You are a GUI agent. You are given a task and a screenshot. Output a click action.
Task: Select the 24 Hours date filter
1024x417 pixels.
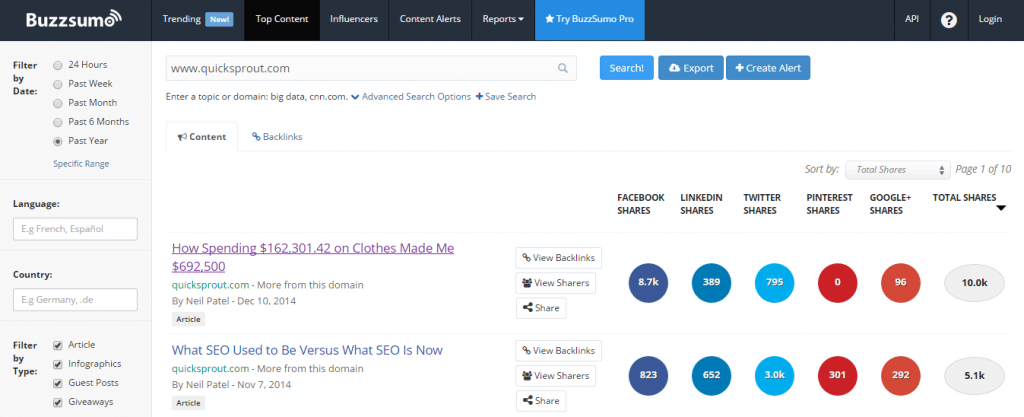point(58,65)
